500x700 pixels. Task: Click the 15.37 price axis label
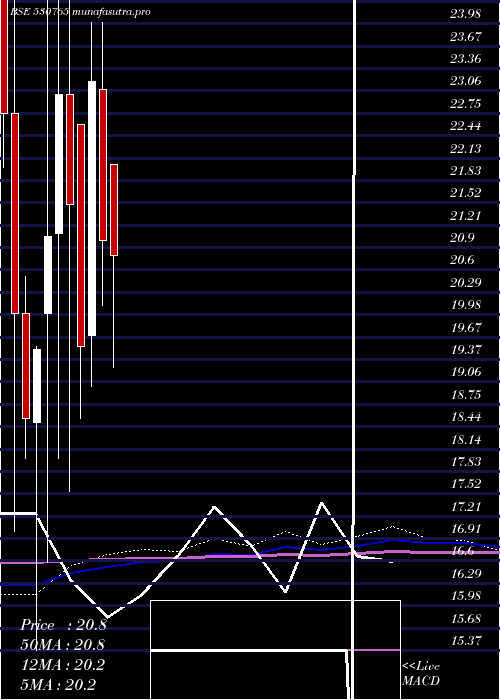pyautogui.click(x=465, y=641)
